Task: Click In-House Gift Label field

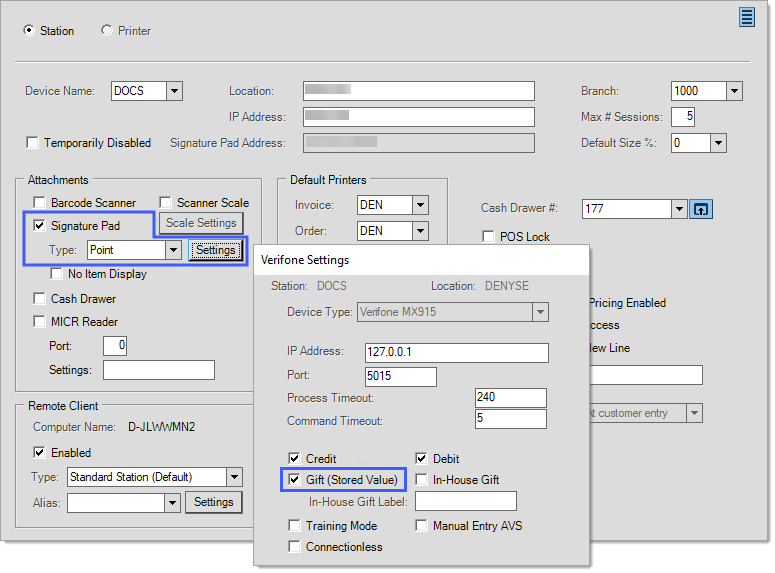Action: [466, 501]
